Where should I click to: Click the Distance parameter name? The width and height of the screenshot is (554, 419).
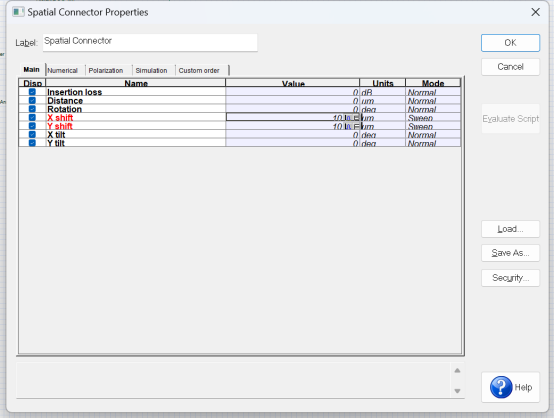click(65, 101)
